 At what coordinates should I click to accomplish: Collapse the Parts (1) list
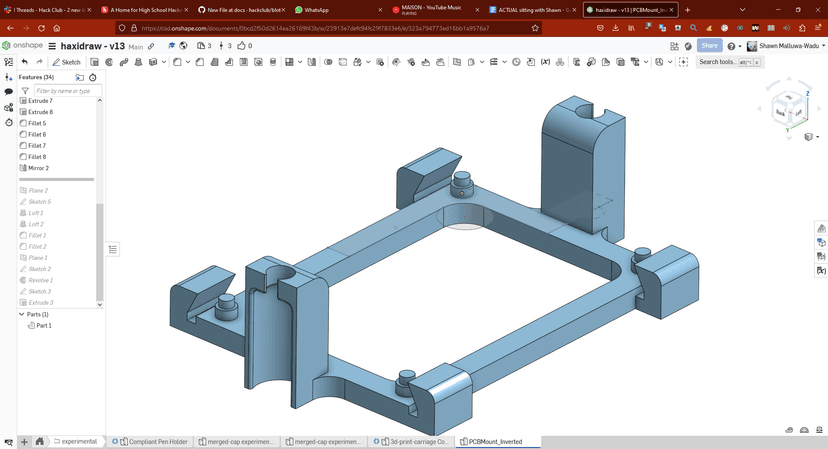point(22,314)
